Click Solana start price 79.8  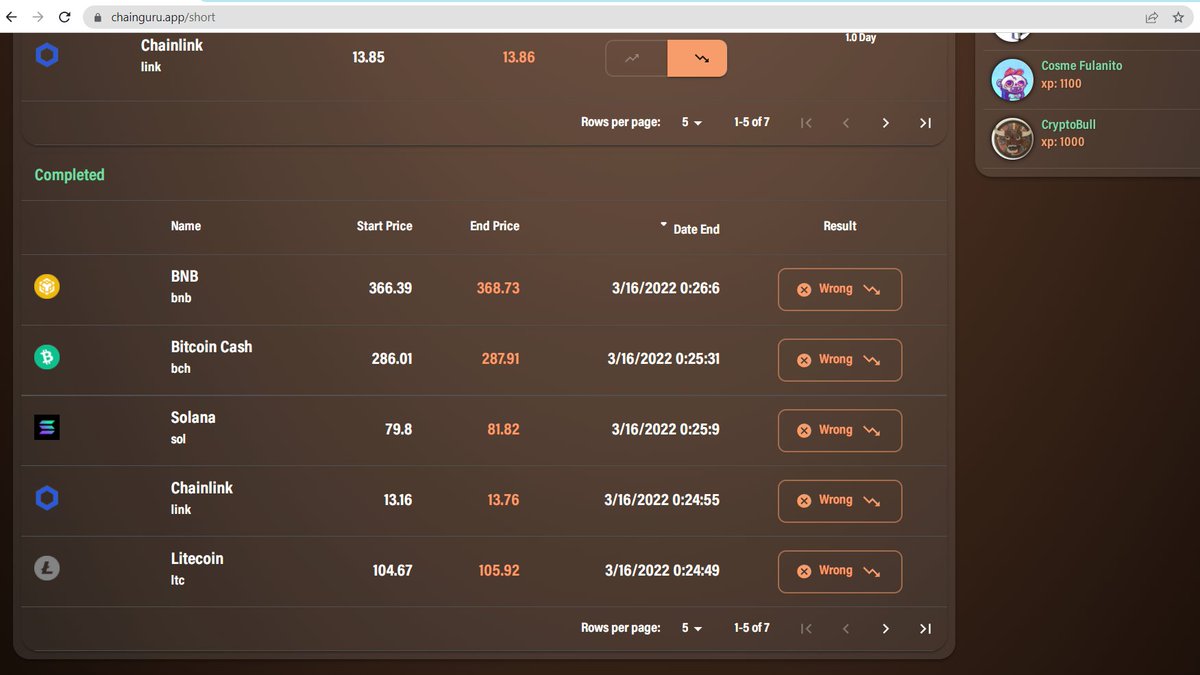[x=398, y=429]
